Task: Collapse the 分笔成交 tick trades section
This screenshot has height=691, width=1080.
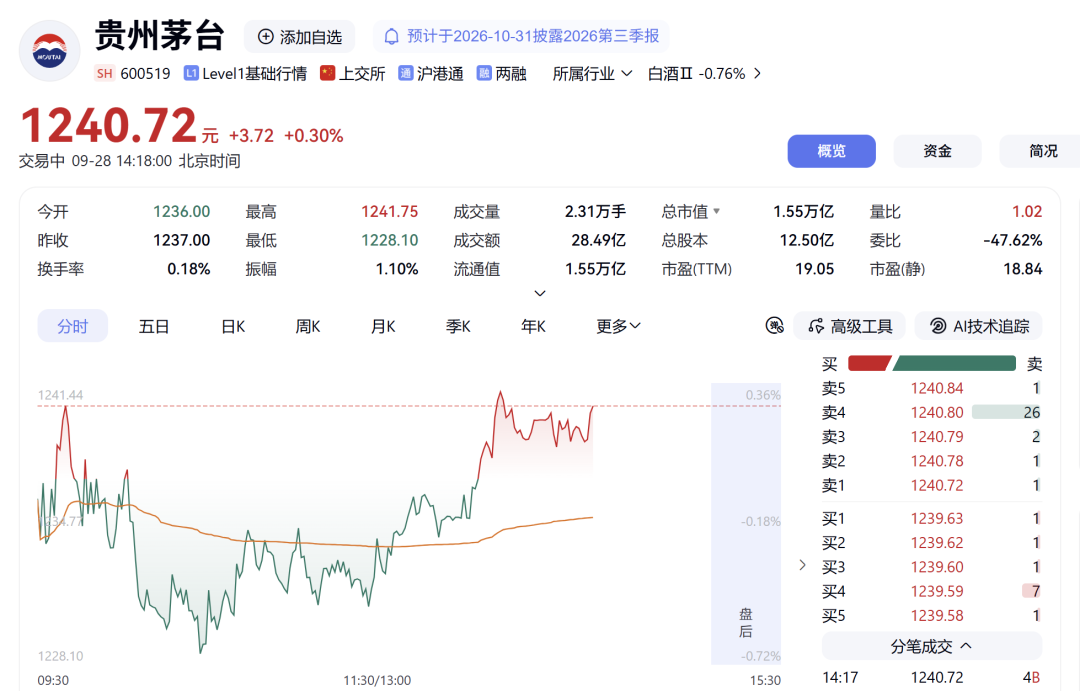Action: click(931, 646)
